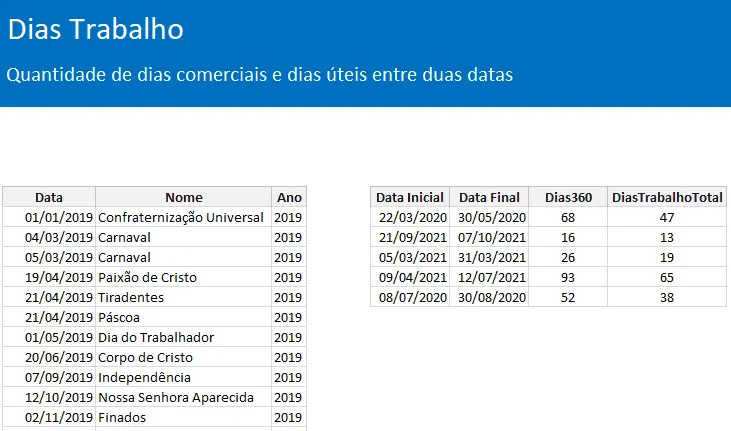Select the Tiradentes holiday cell

point(184,298)
